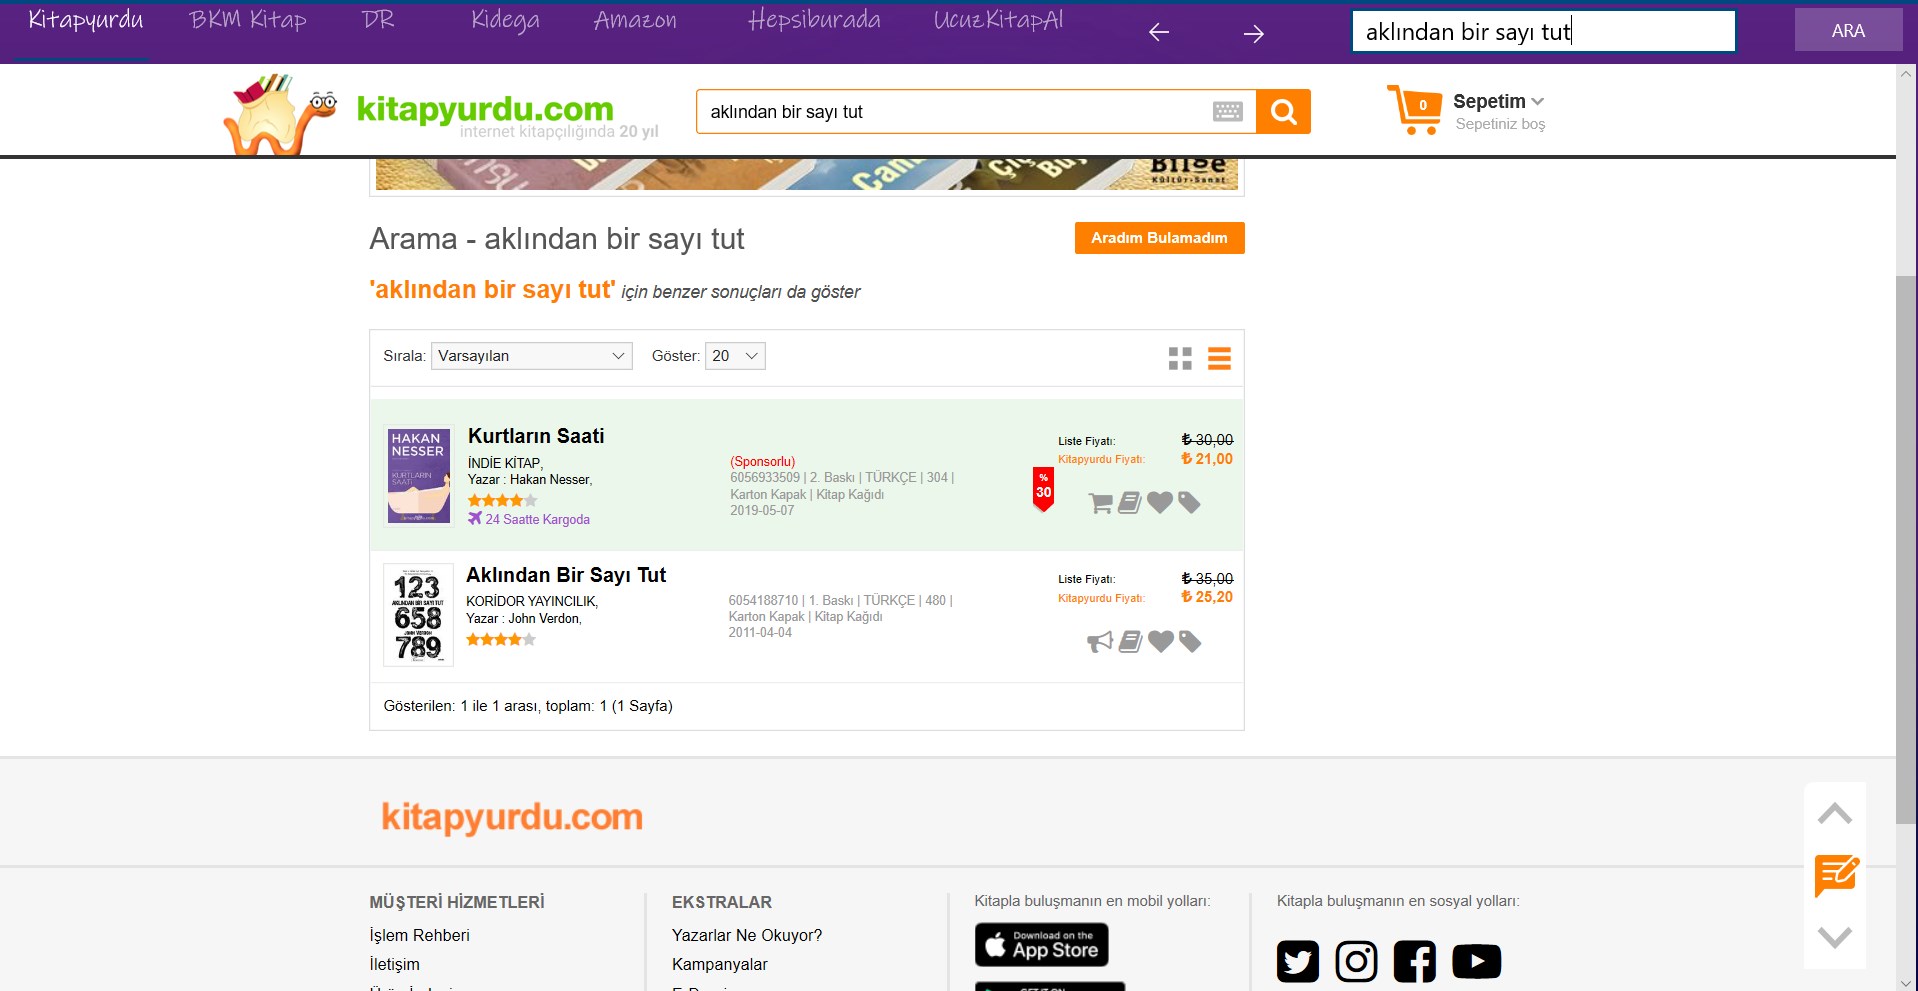Select the DR store tab
Screen dimensions: 1918x991
click(378, 20)
